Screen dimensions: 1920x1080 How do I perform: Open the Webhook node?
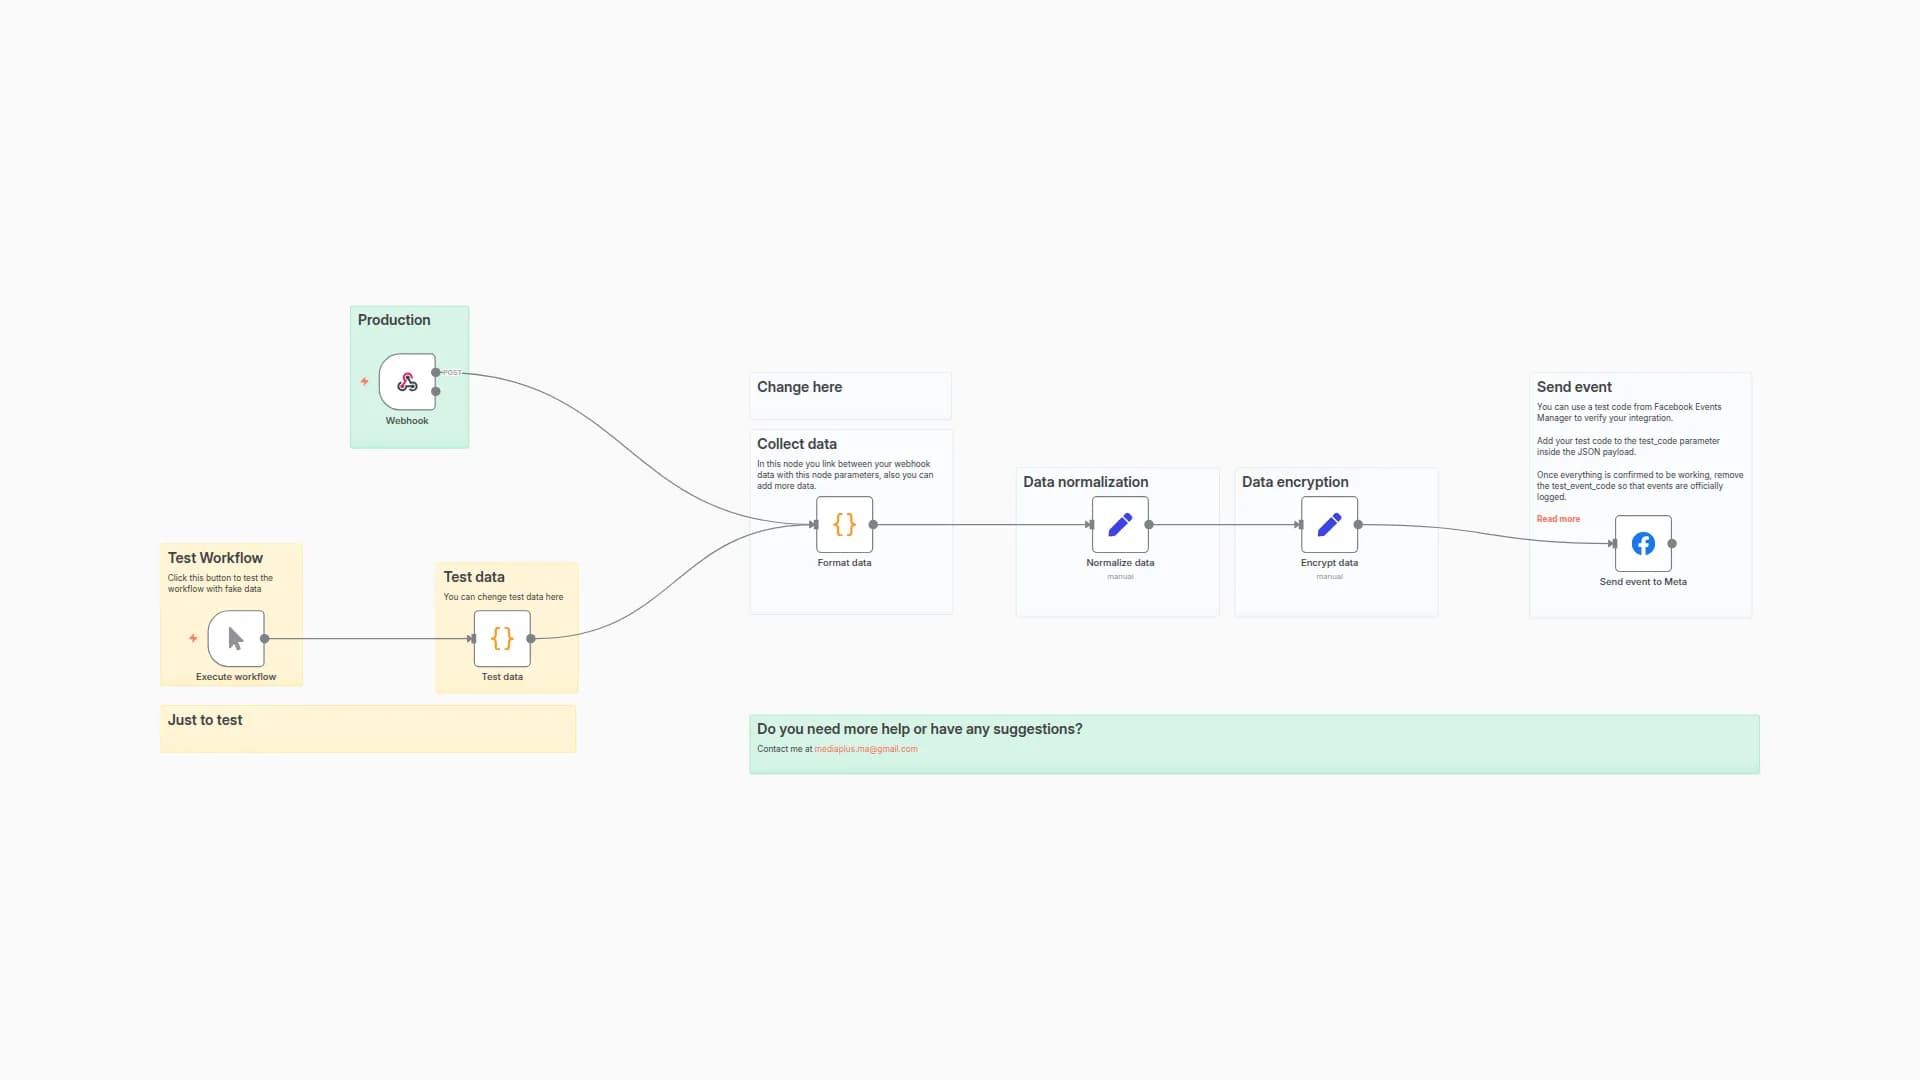pos(407,381)
